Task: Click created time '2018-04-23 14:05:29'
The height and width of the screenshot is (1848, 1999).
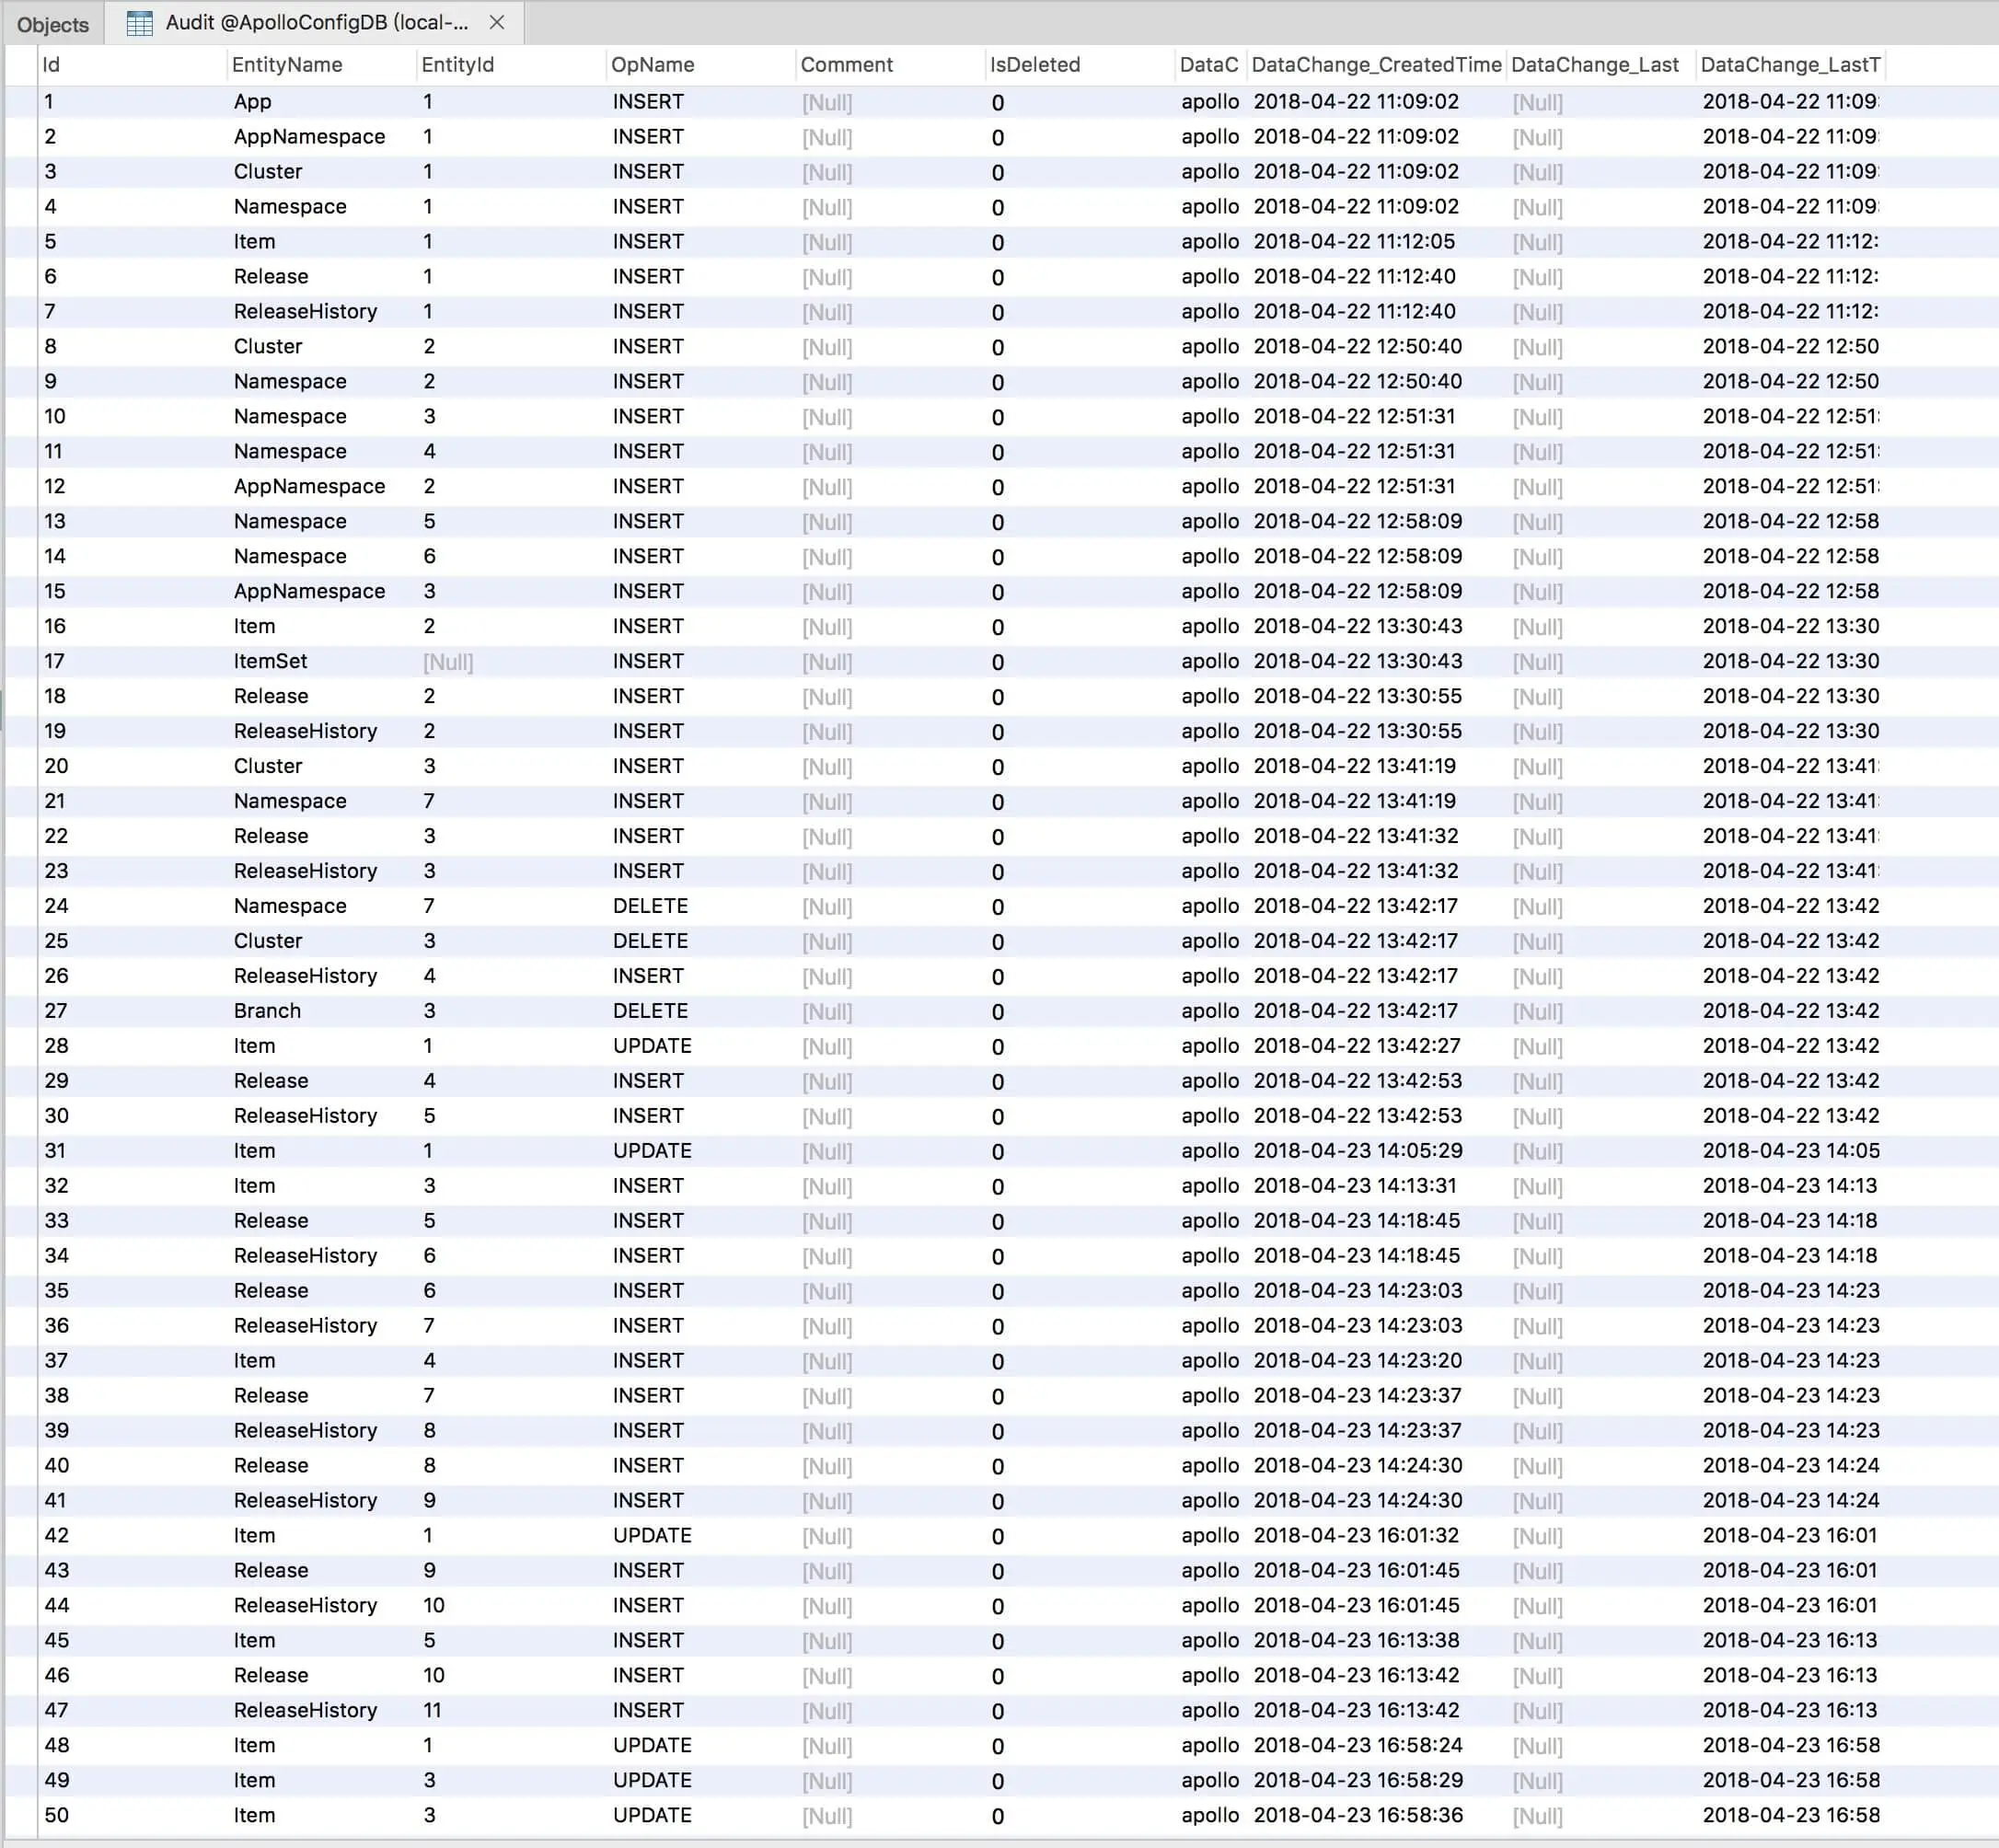Action: pos(1357,1151)
